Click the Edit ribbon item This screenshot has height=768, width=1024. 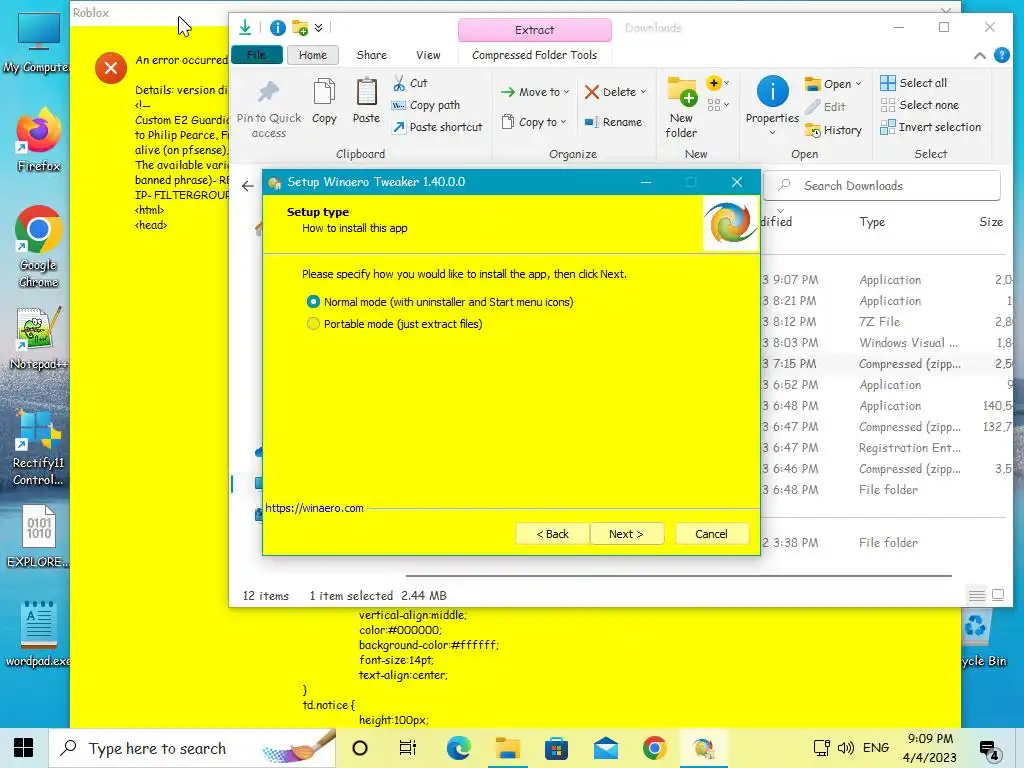[x=826, y=106]
